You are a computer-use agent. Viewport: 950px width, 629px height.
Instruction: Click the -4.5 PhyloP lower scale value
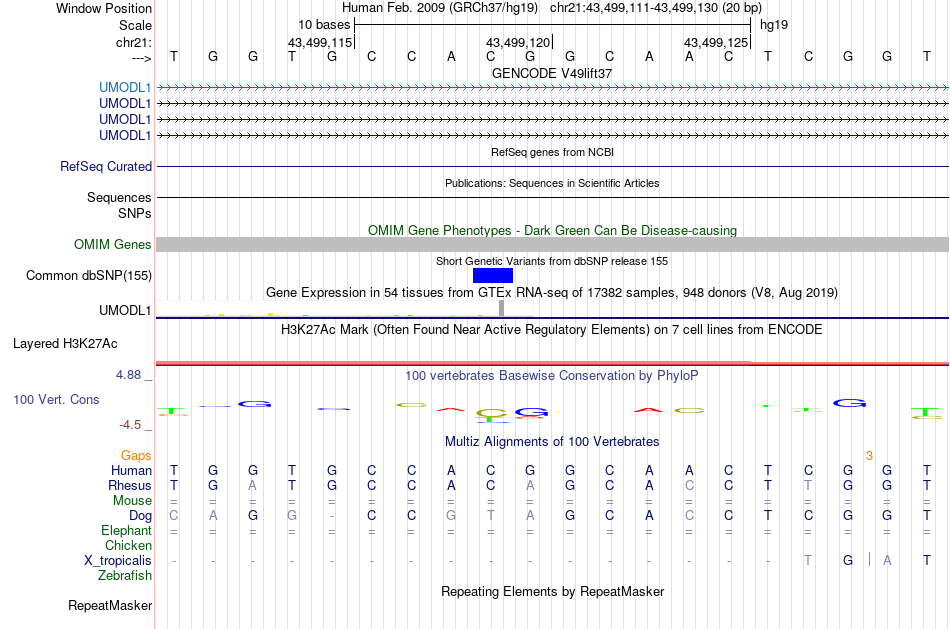click(130, 425)
